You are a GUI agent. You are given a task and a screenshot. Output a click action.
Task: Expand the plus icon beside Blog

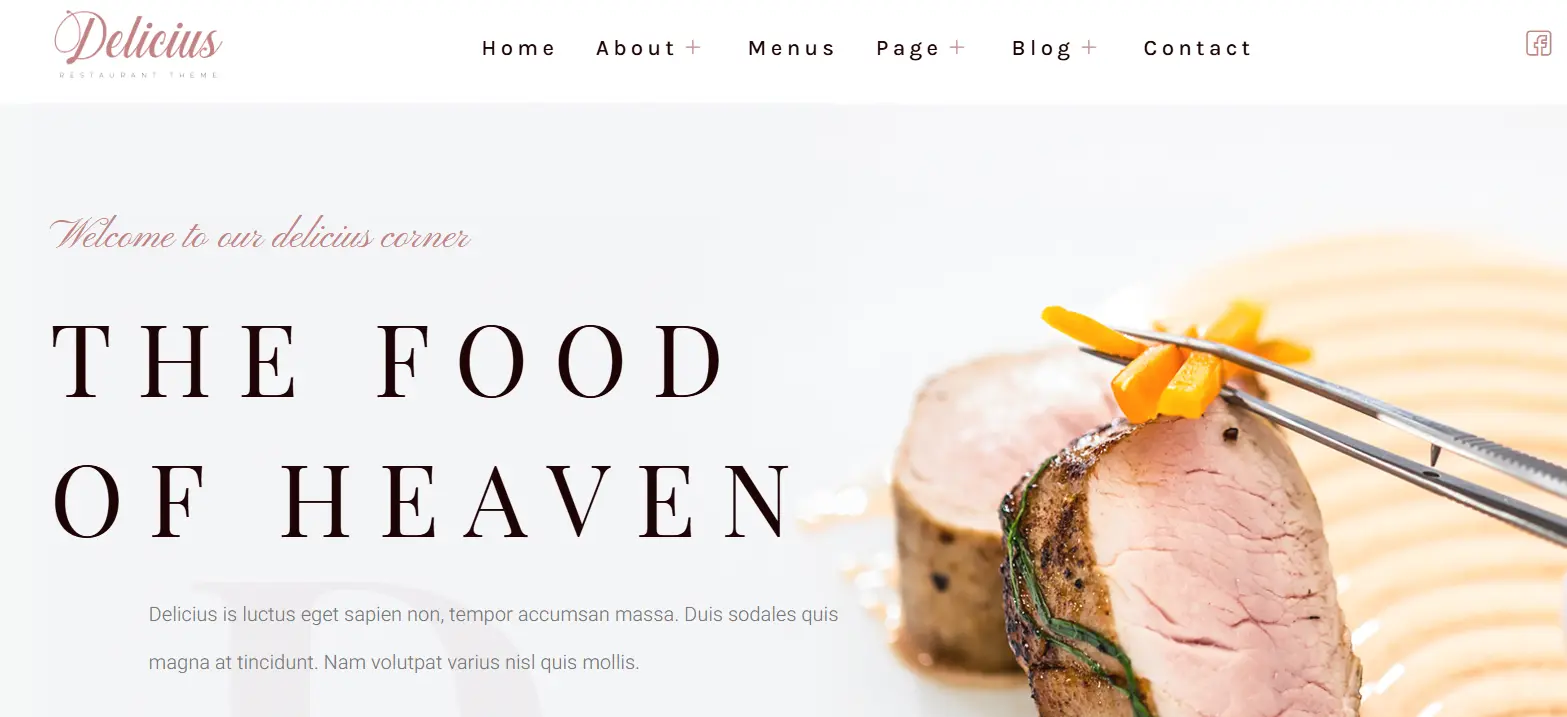coord(1089,47)
